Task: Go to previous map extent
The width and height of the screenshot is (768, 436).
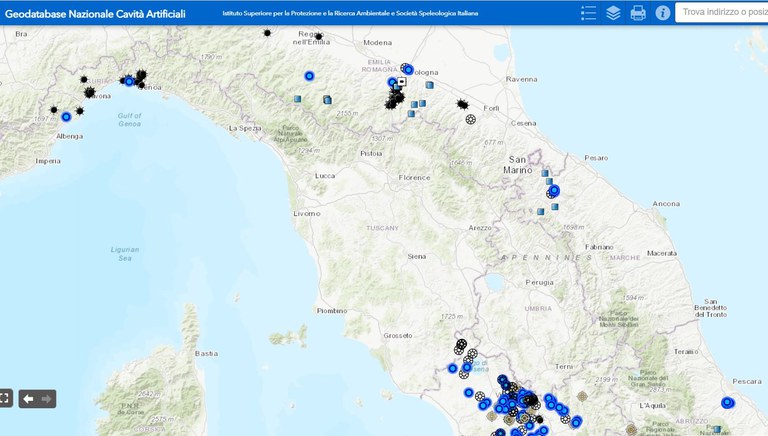Action: [28, 398]
